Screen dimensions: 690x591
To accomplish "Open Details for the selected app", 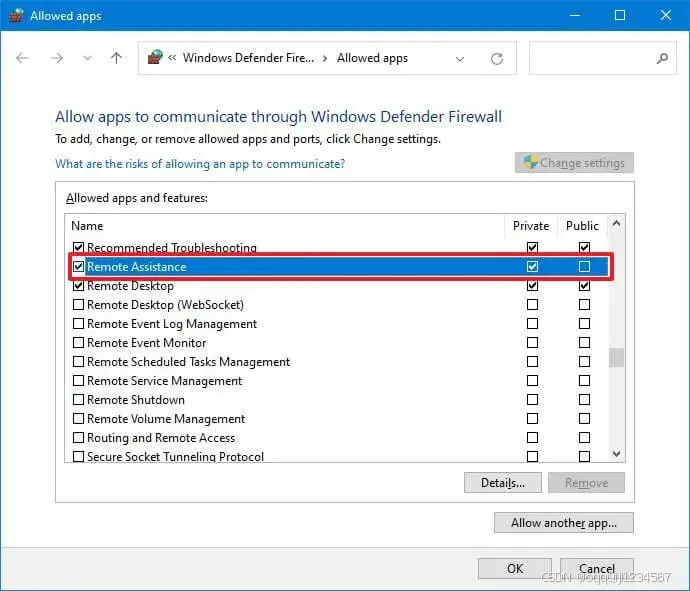I will click(503, 483).
